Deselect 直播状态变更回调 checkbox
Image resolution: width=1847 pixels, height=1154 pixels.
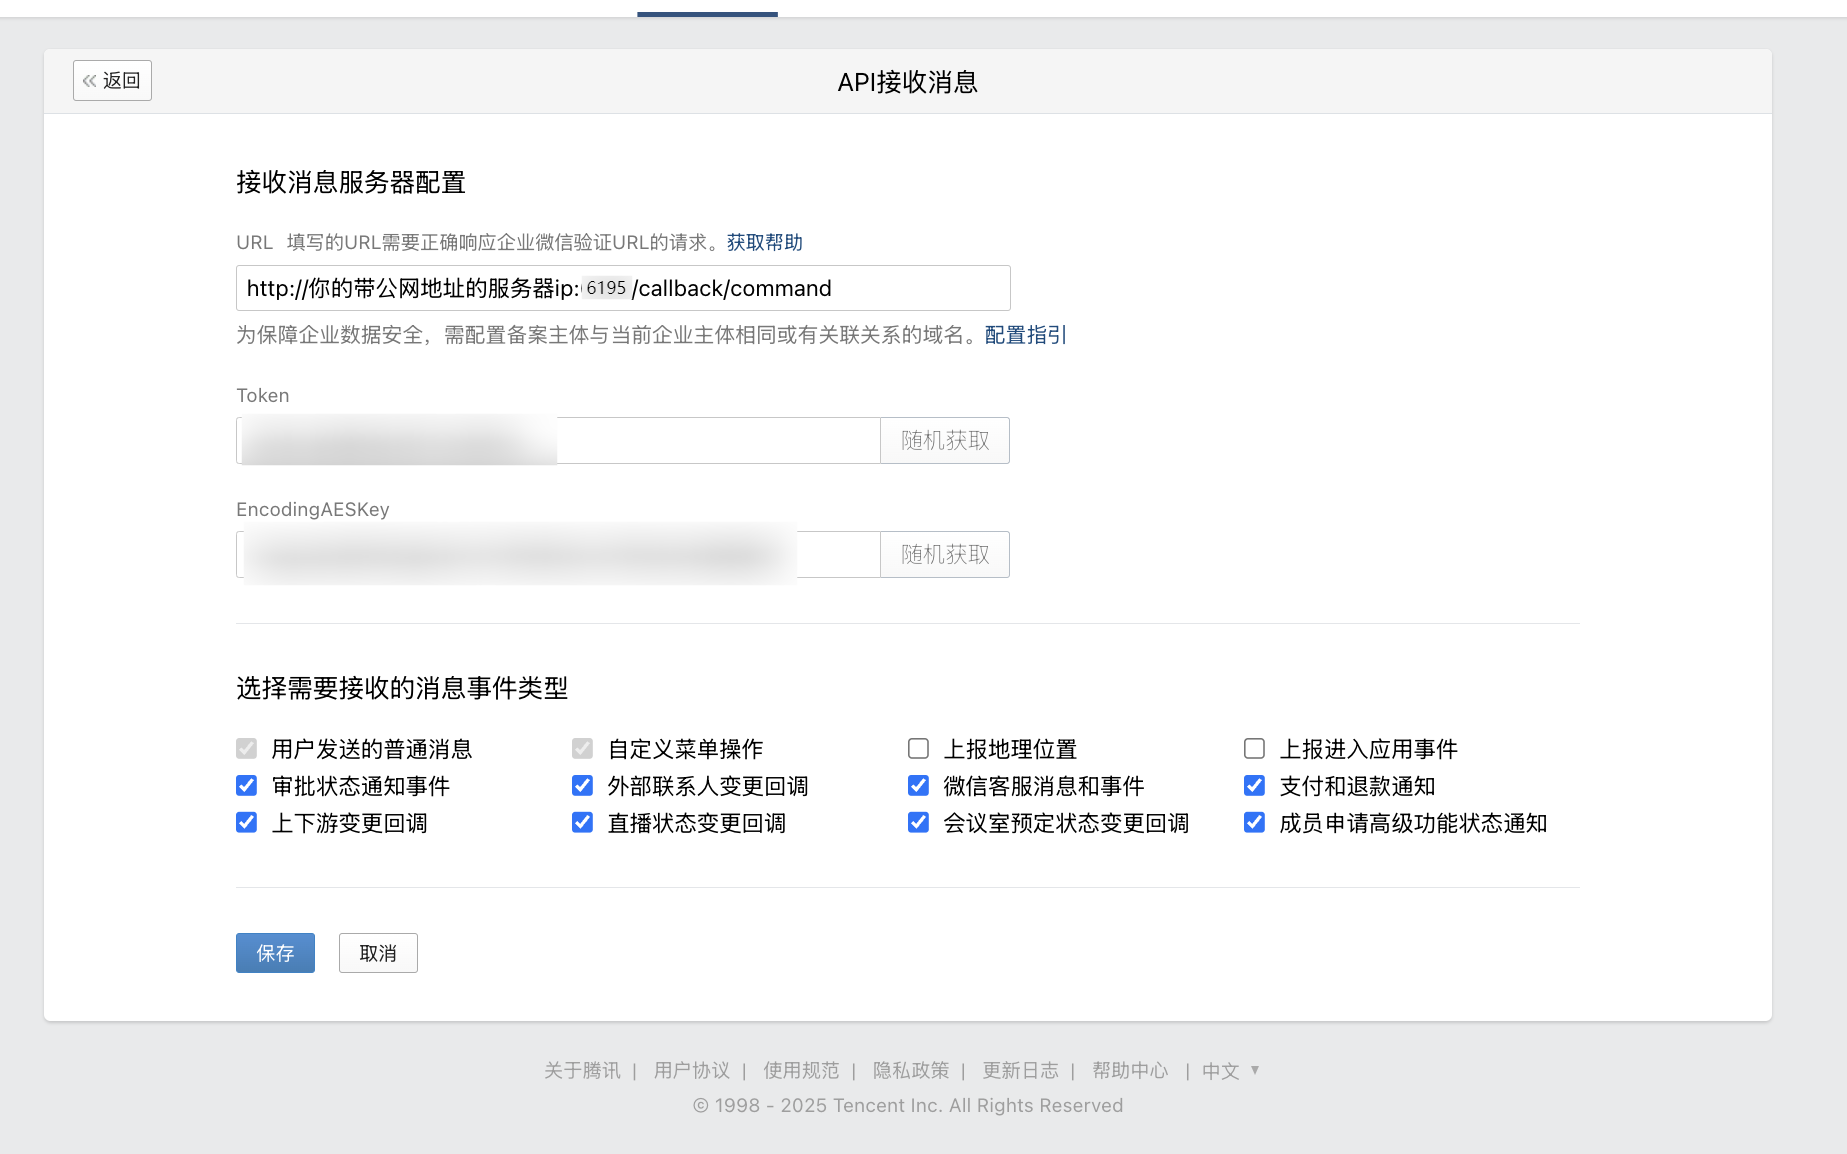pos(582,823)
